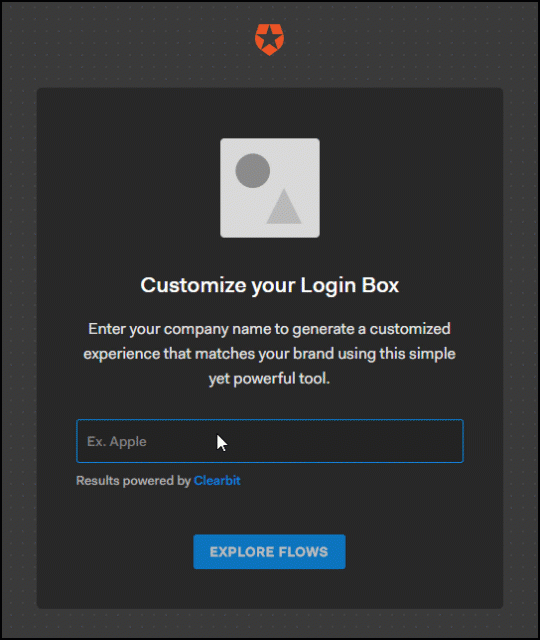Click the Explore Flows button
Viewport: 540px width, 640px height.
tap(269, 552)
